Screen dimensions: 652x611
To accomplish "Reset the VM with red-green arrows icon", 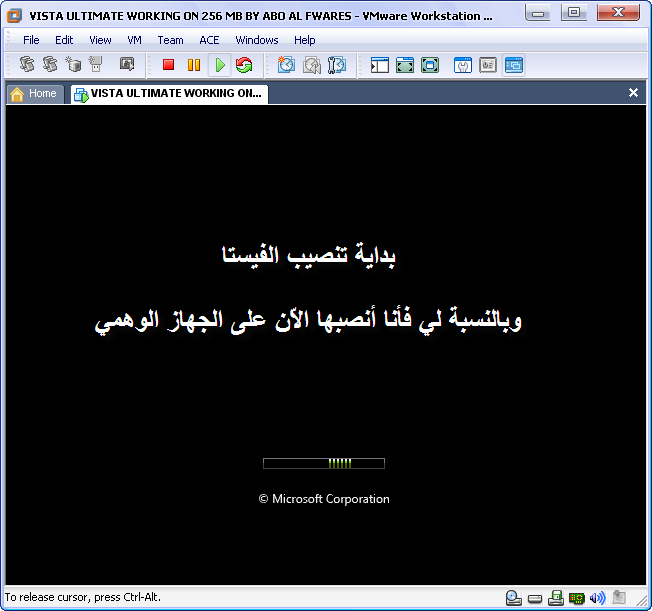I will tap(244, 65).
